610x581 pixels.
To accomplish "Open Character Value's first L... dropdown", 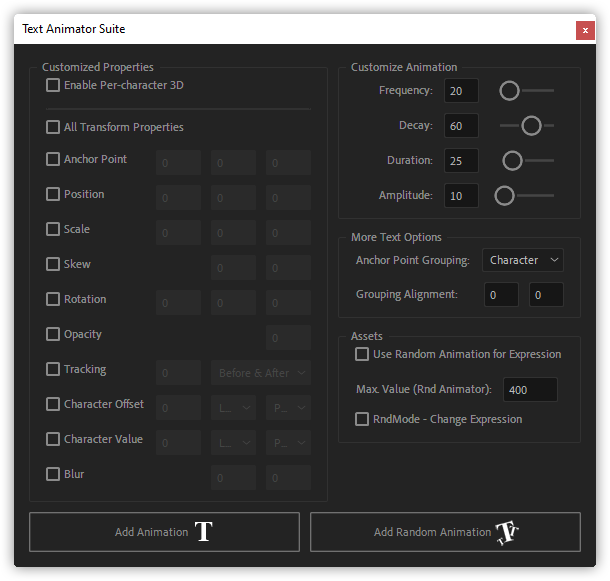I will [233, 443].
